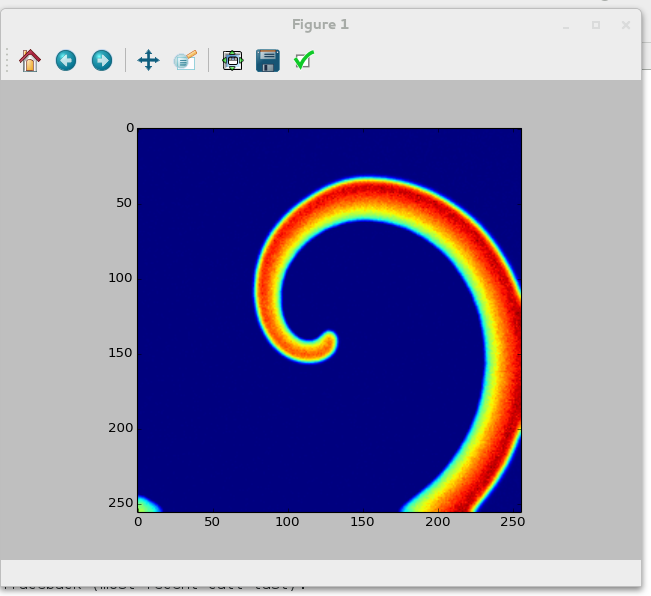Click the toolbar drag handle at left edge
The image size is (651, 596).
point(8,61)
